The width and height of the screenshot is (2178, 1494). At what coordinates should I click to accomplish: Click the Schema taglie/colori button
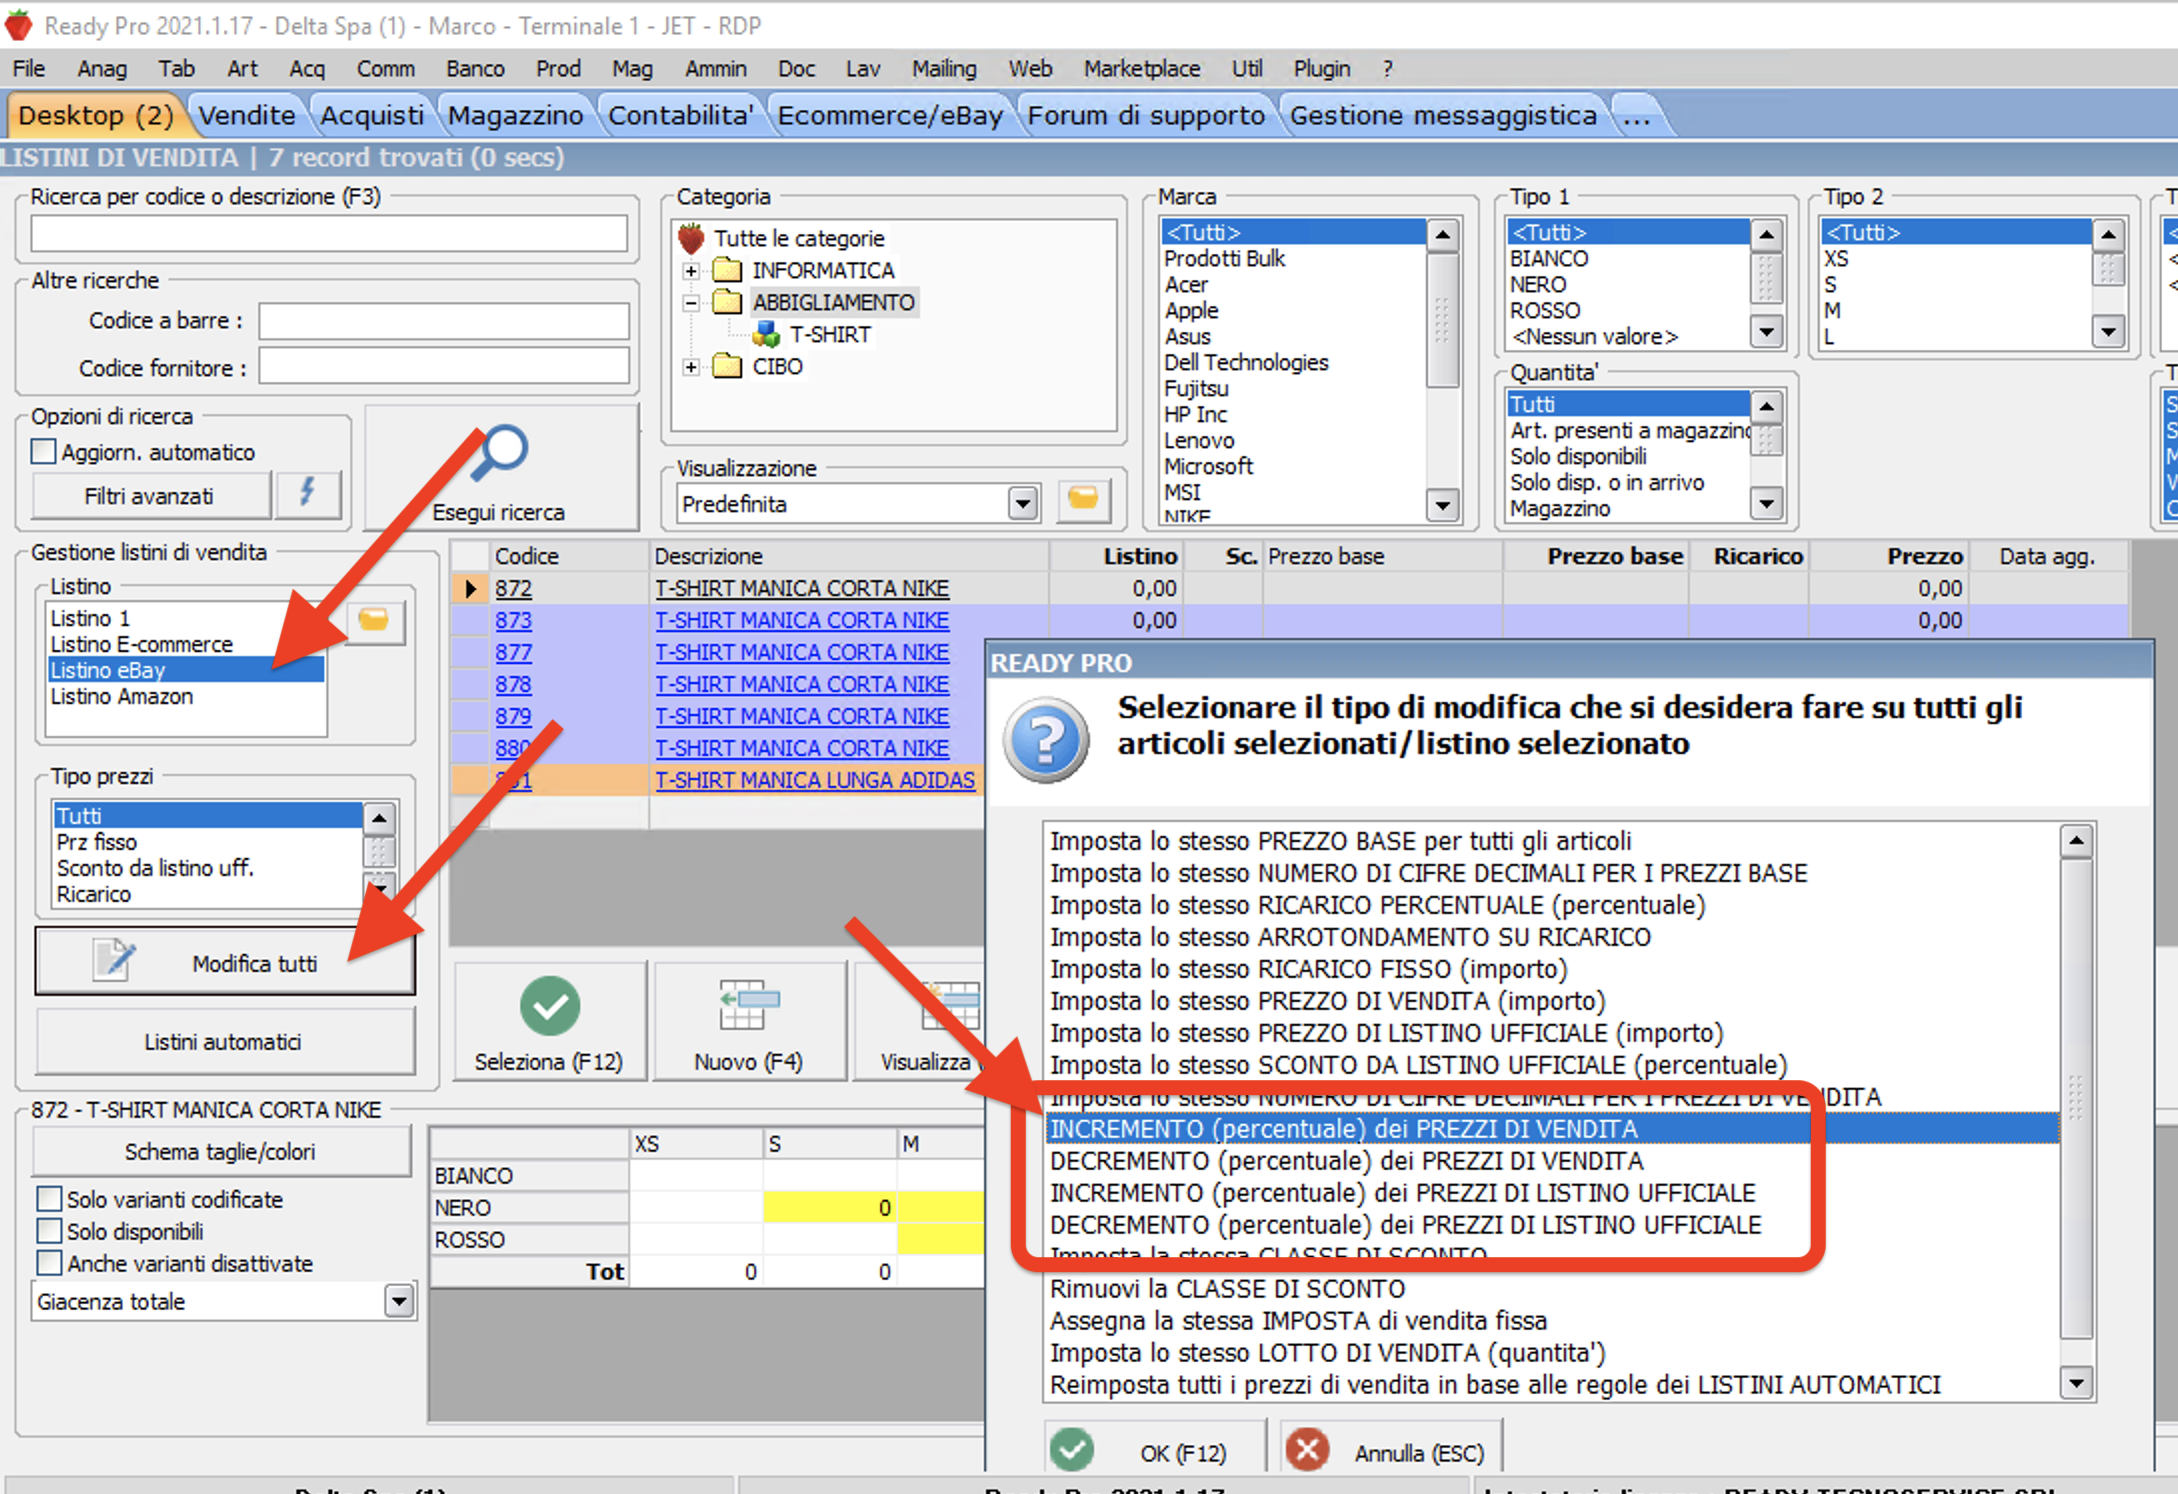pyautogui.click(x=221, y=1151)
